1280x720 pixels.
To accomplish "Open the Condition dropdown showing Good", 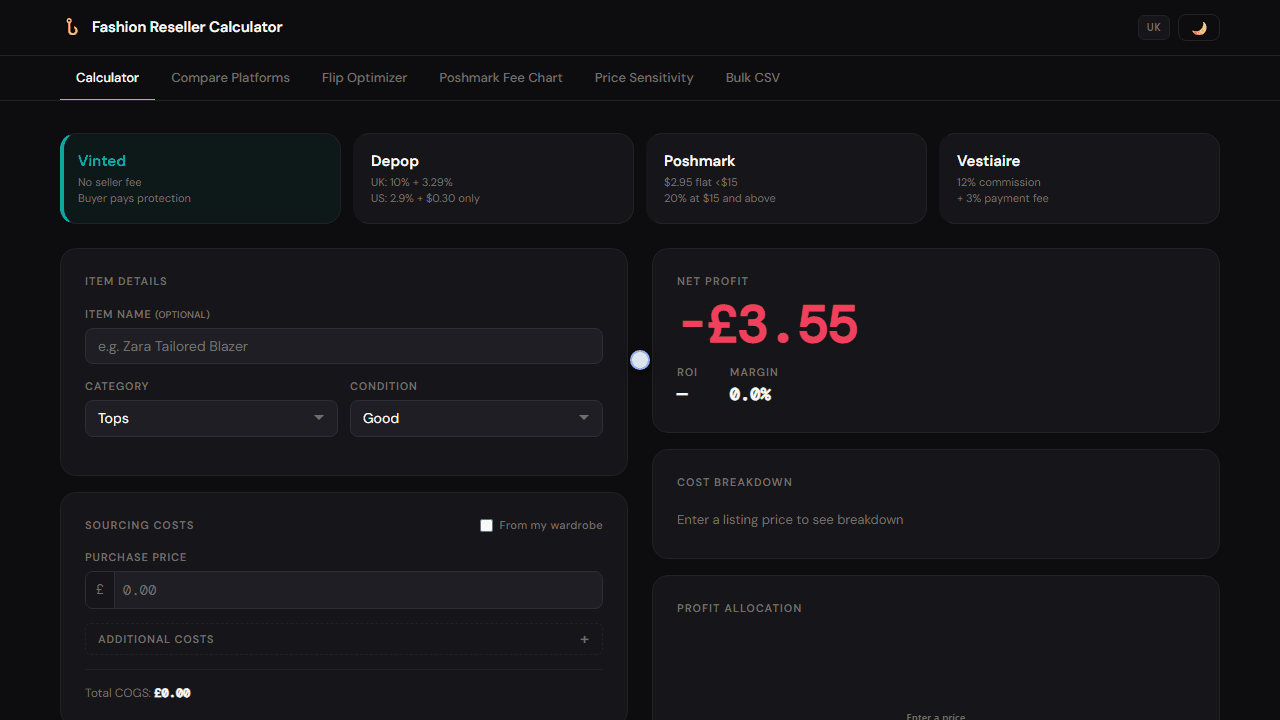I will 476,418.
